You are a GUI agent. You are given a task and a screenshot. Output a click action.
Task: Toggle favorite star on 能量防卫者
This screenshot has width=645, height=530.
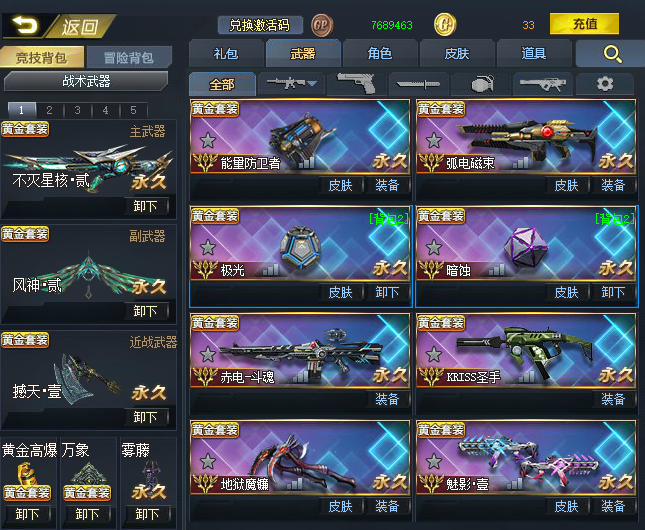[x=208, y=141]
